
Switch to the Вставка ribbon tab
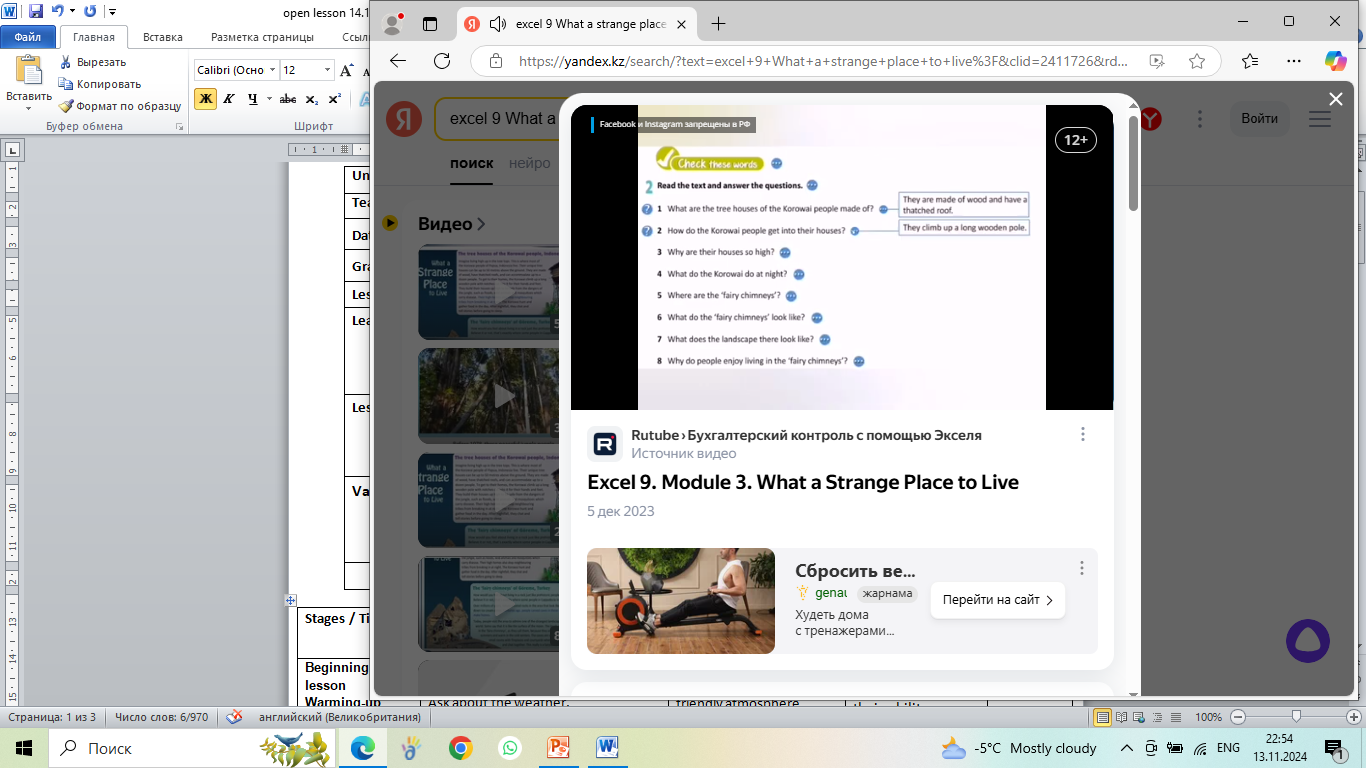(163, 37)
